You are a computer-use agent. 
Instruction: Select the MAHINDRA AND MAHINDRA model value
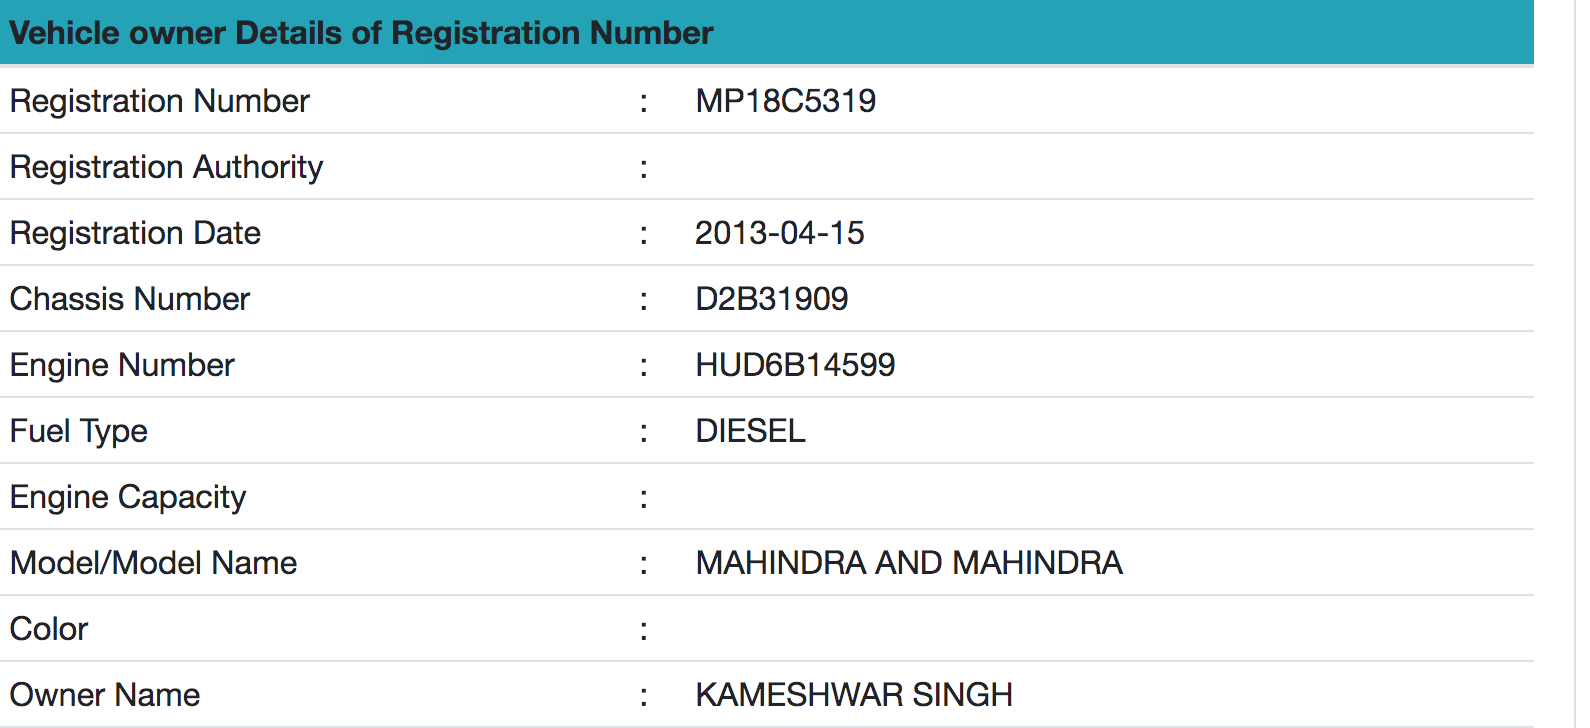point(909,563)
